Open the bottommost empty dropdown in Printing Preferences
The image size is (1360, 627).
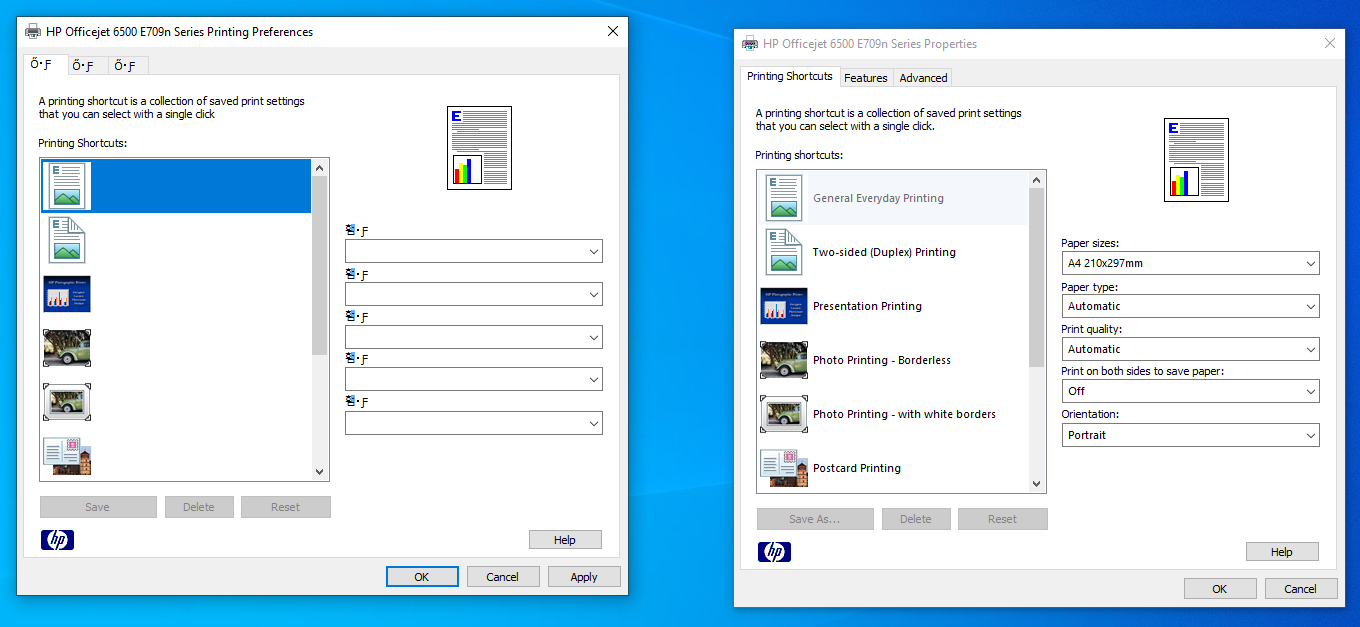(474, 423)
